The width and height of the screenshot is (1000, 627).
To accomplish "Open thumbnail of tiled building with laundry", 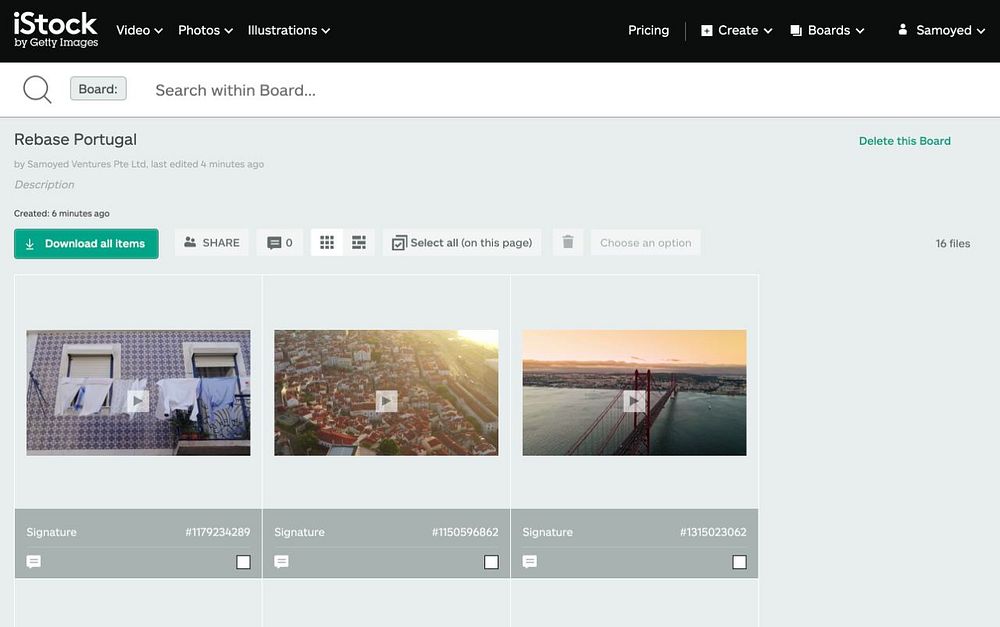I will click(138, 392).
